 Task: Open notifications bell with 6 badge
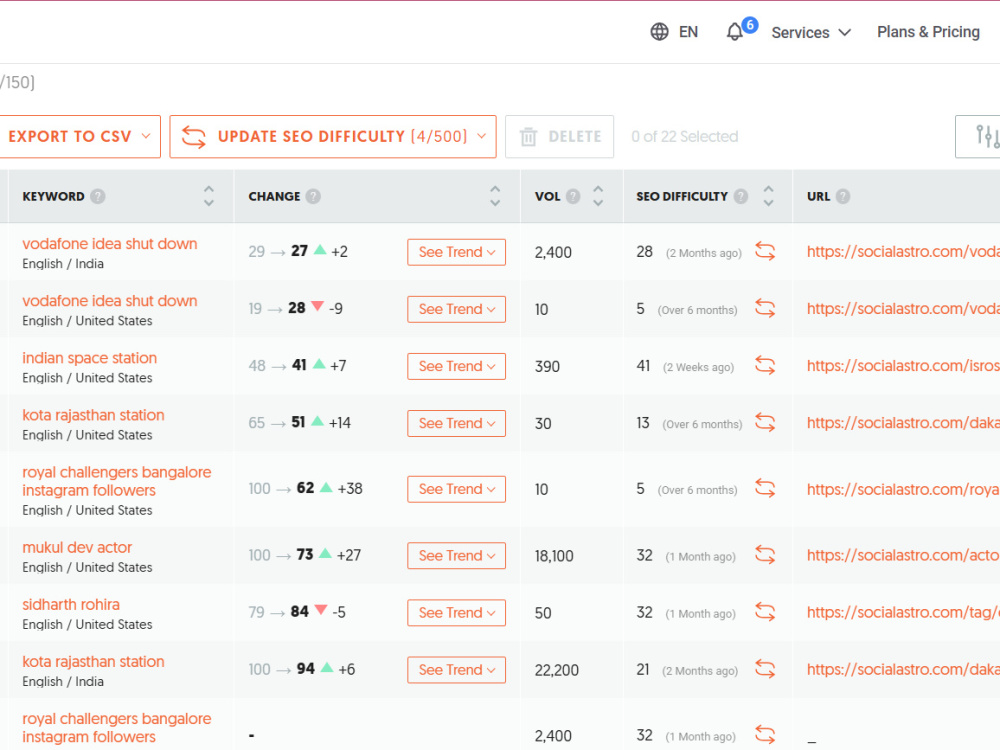740,29
